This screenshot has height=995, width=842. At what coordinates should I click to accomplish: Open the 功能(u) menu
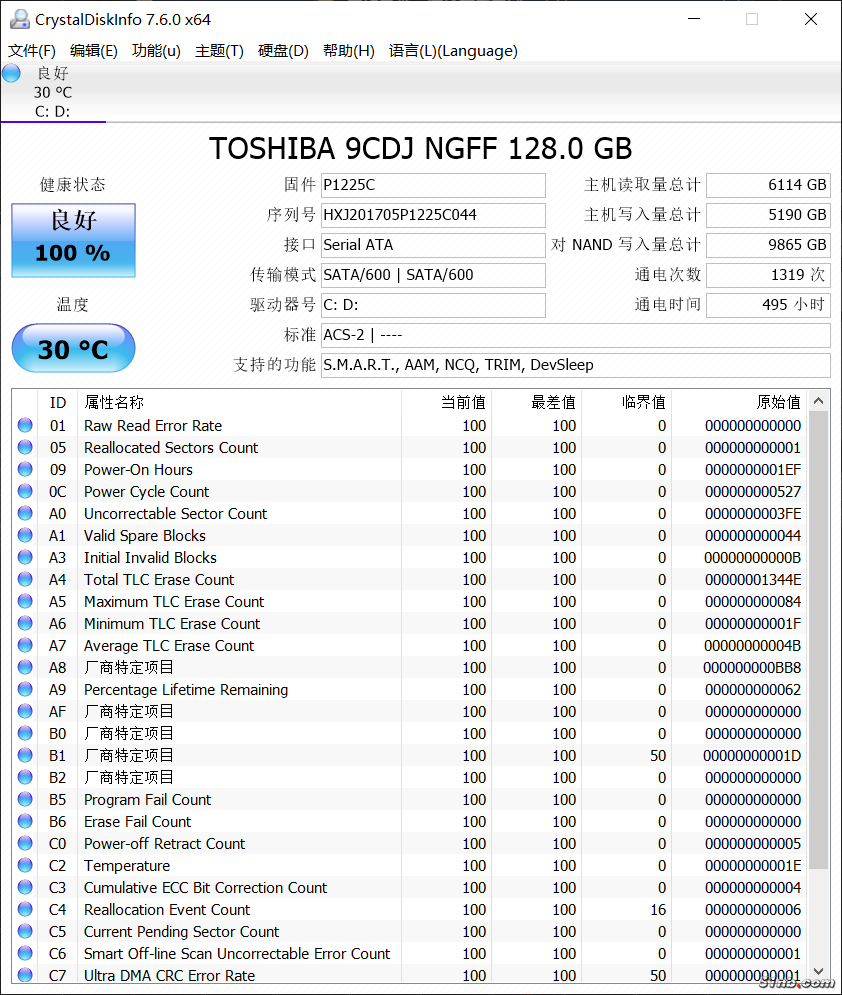[x=156, y=51]
